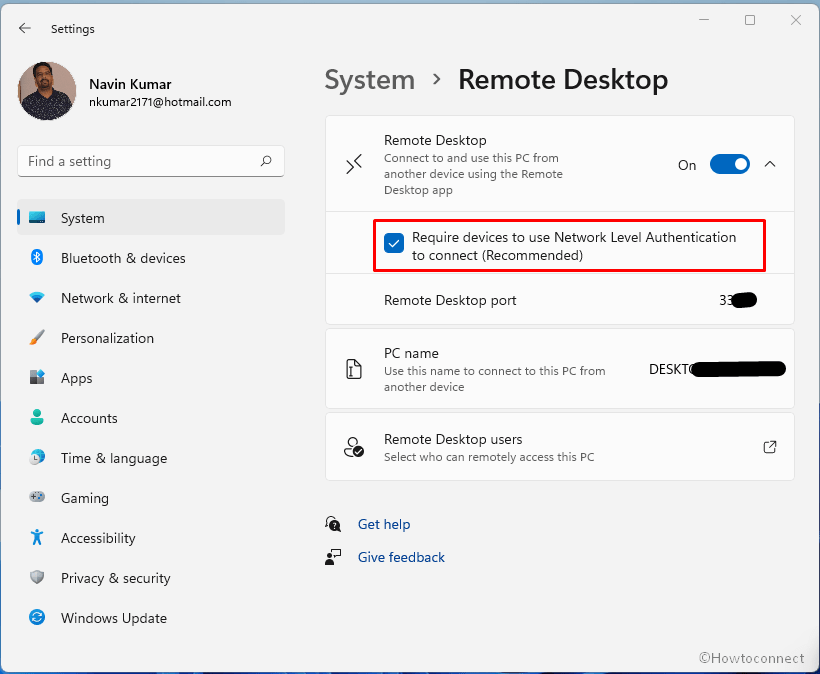This screenshot has height=674, width=820.
Task: Uncheck Require Network Level Authentication checkbox
Action: click(394, 243)
